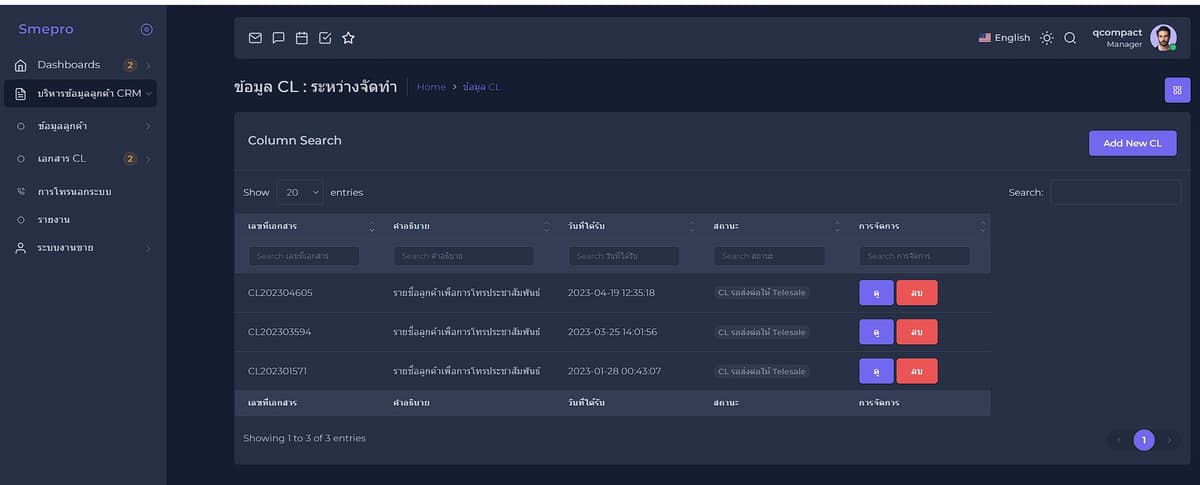1200x485 pixels.
Task: Click the Add New CL button
Action: [x=1132, y=143]
